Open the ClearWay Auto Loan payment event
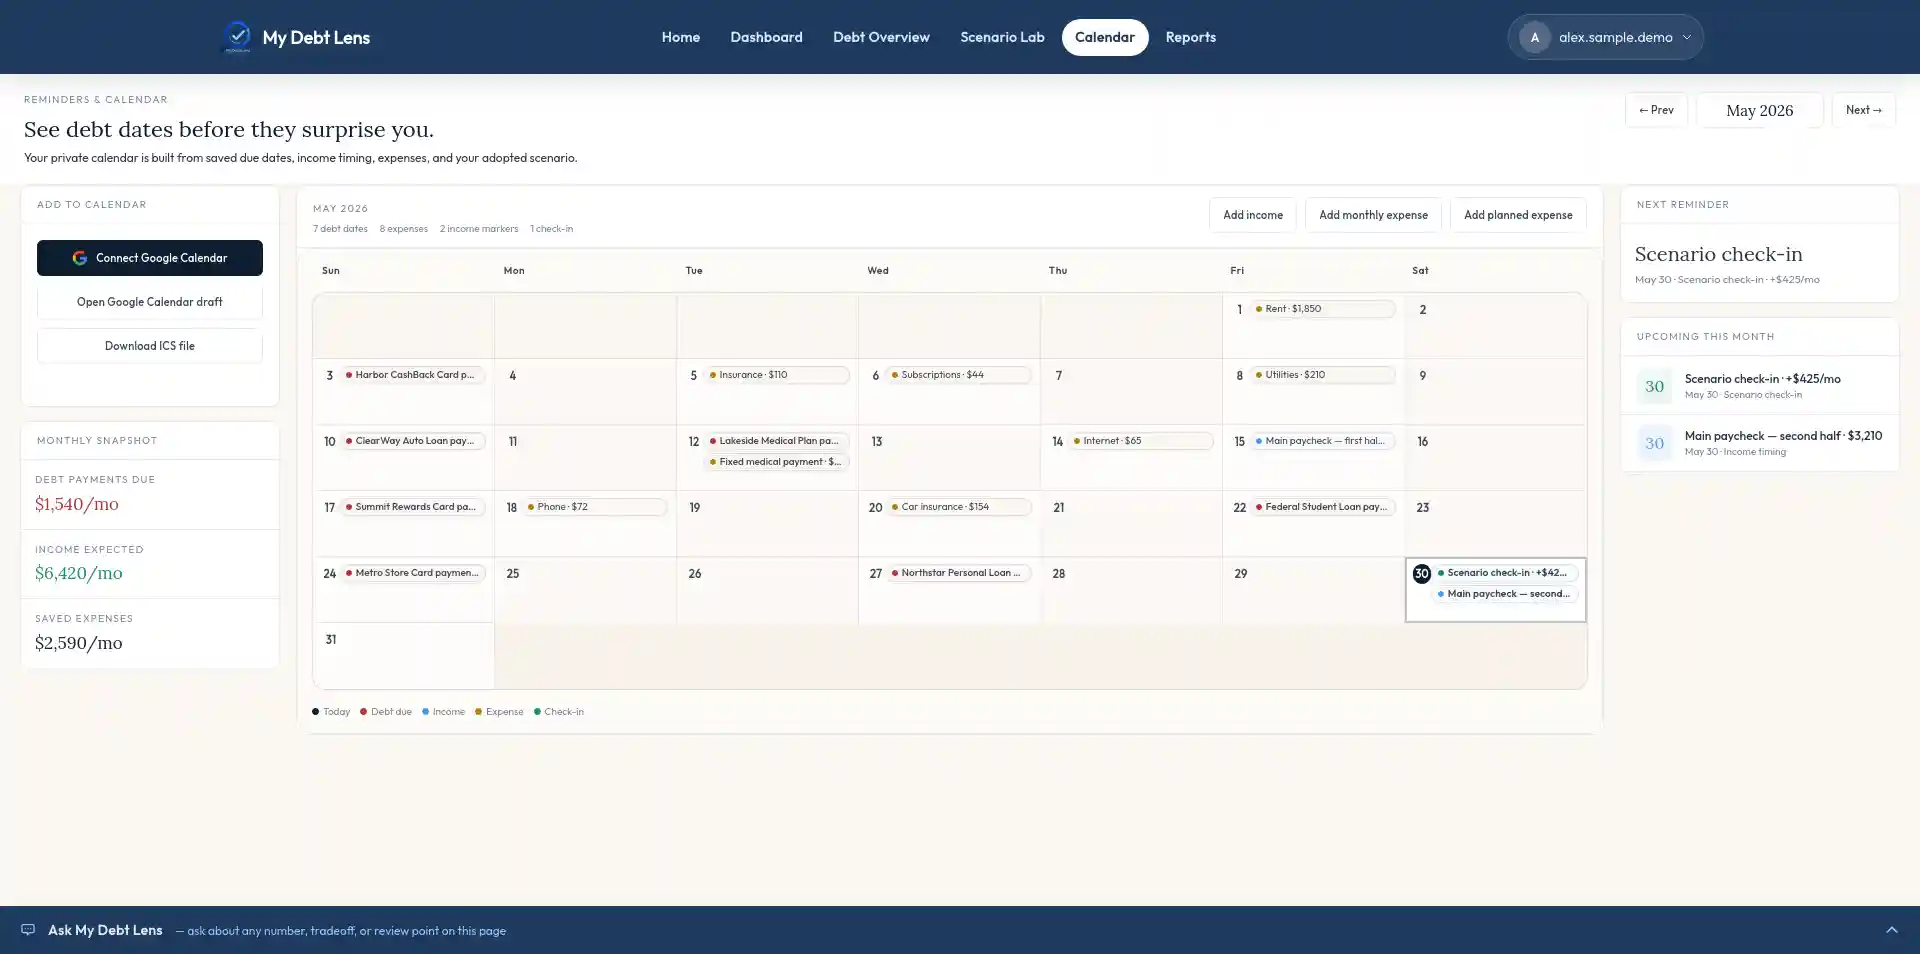Viewport: 1920px width, 954px height. [413, 441]
